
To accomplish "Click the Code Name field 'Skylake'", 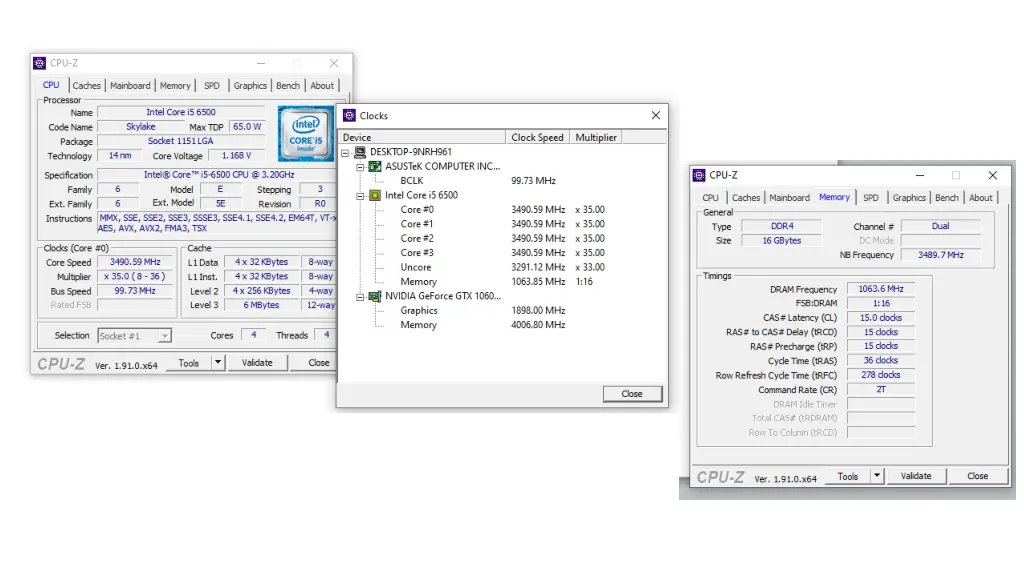I will coord(140,127).
